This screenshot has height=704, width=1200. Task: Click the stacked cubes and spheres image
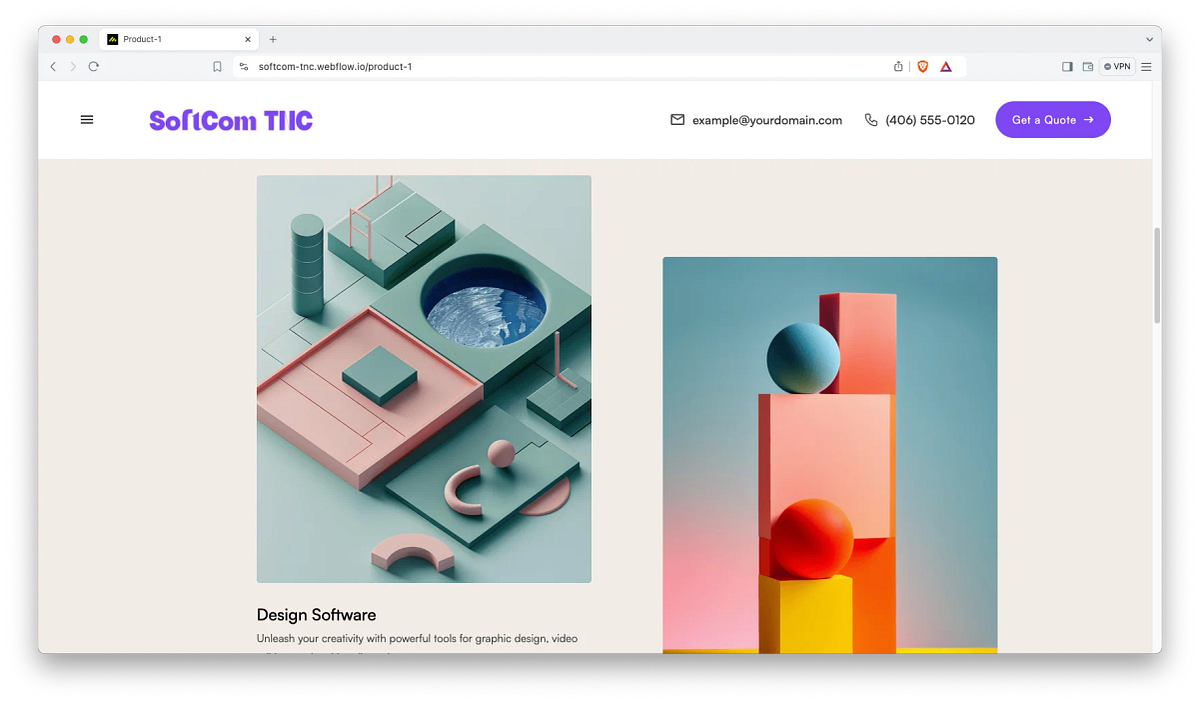click(x=830, y=455)
